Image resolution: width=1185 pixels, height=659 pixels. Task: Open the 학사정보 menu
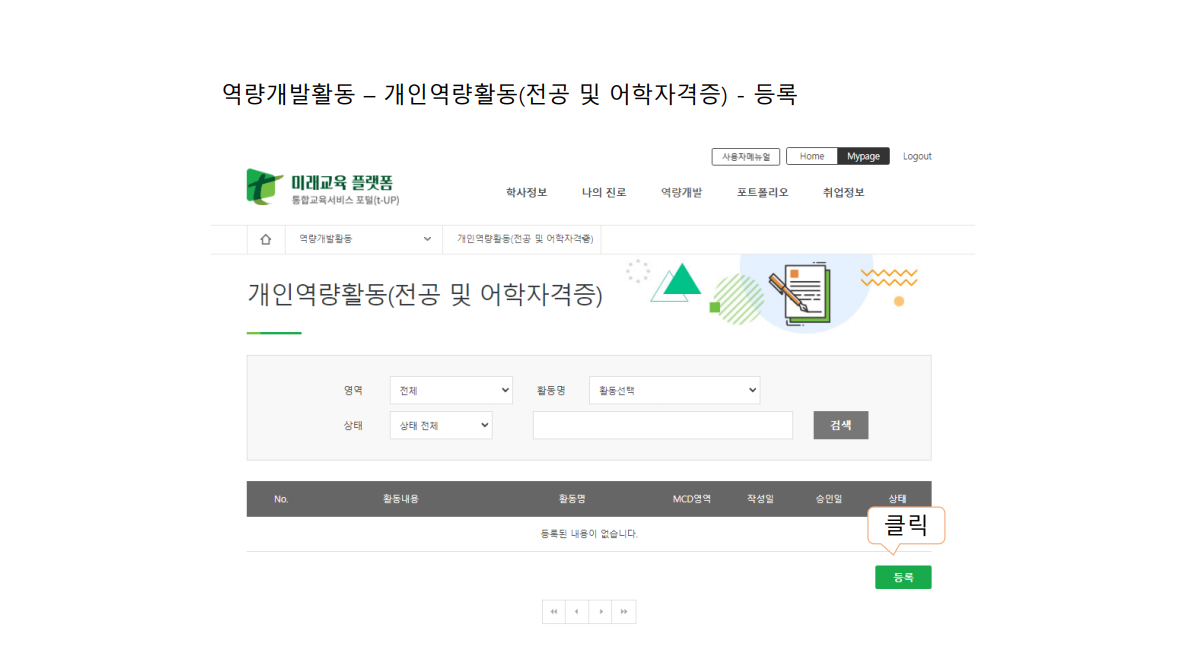pyautogui.click(x=526, y=193)
